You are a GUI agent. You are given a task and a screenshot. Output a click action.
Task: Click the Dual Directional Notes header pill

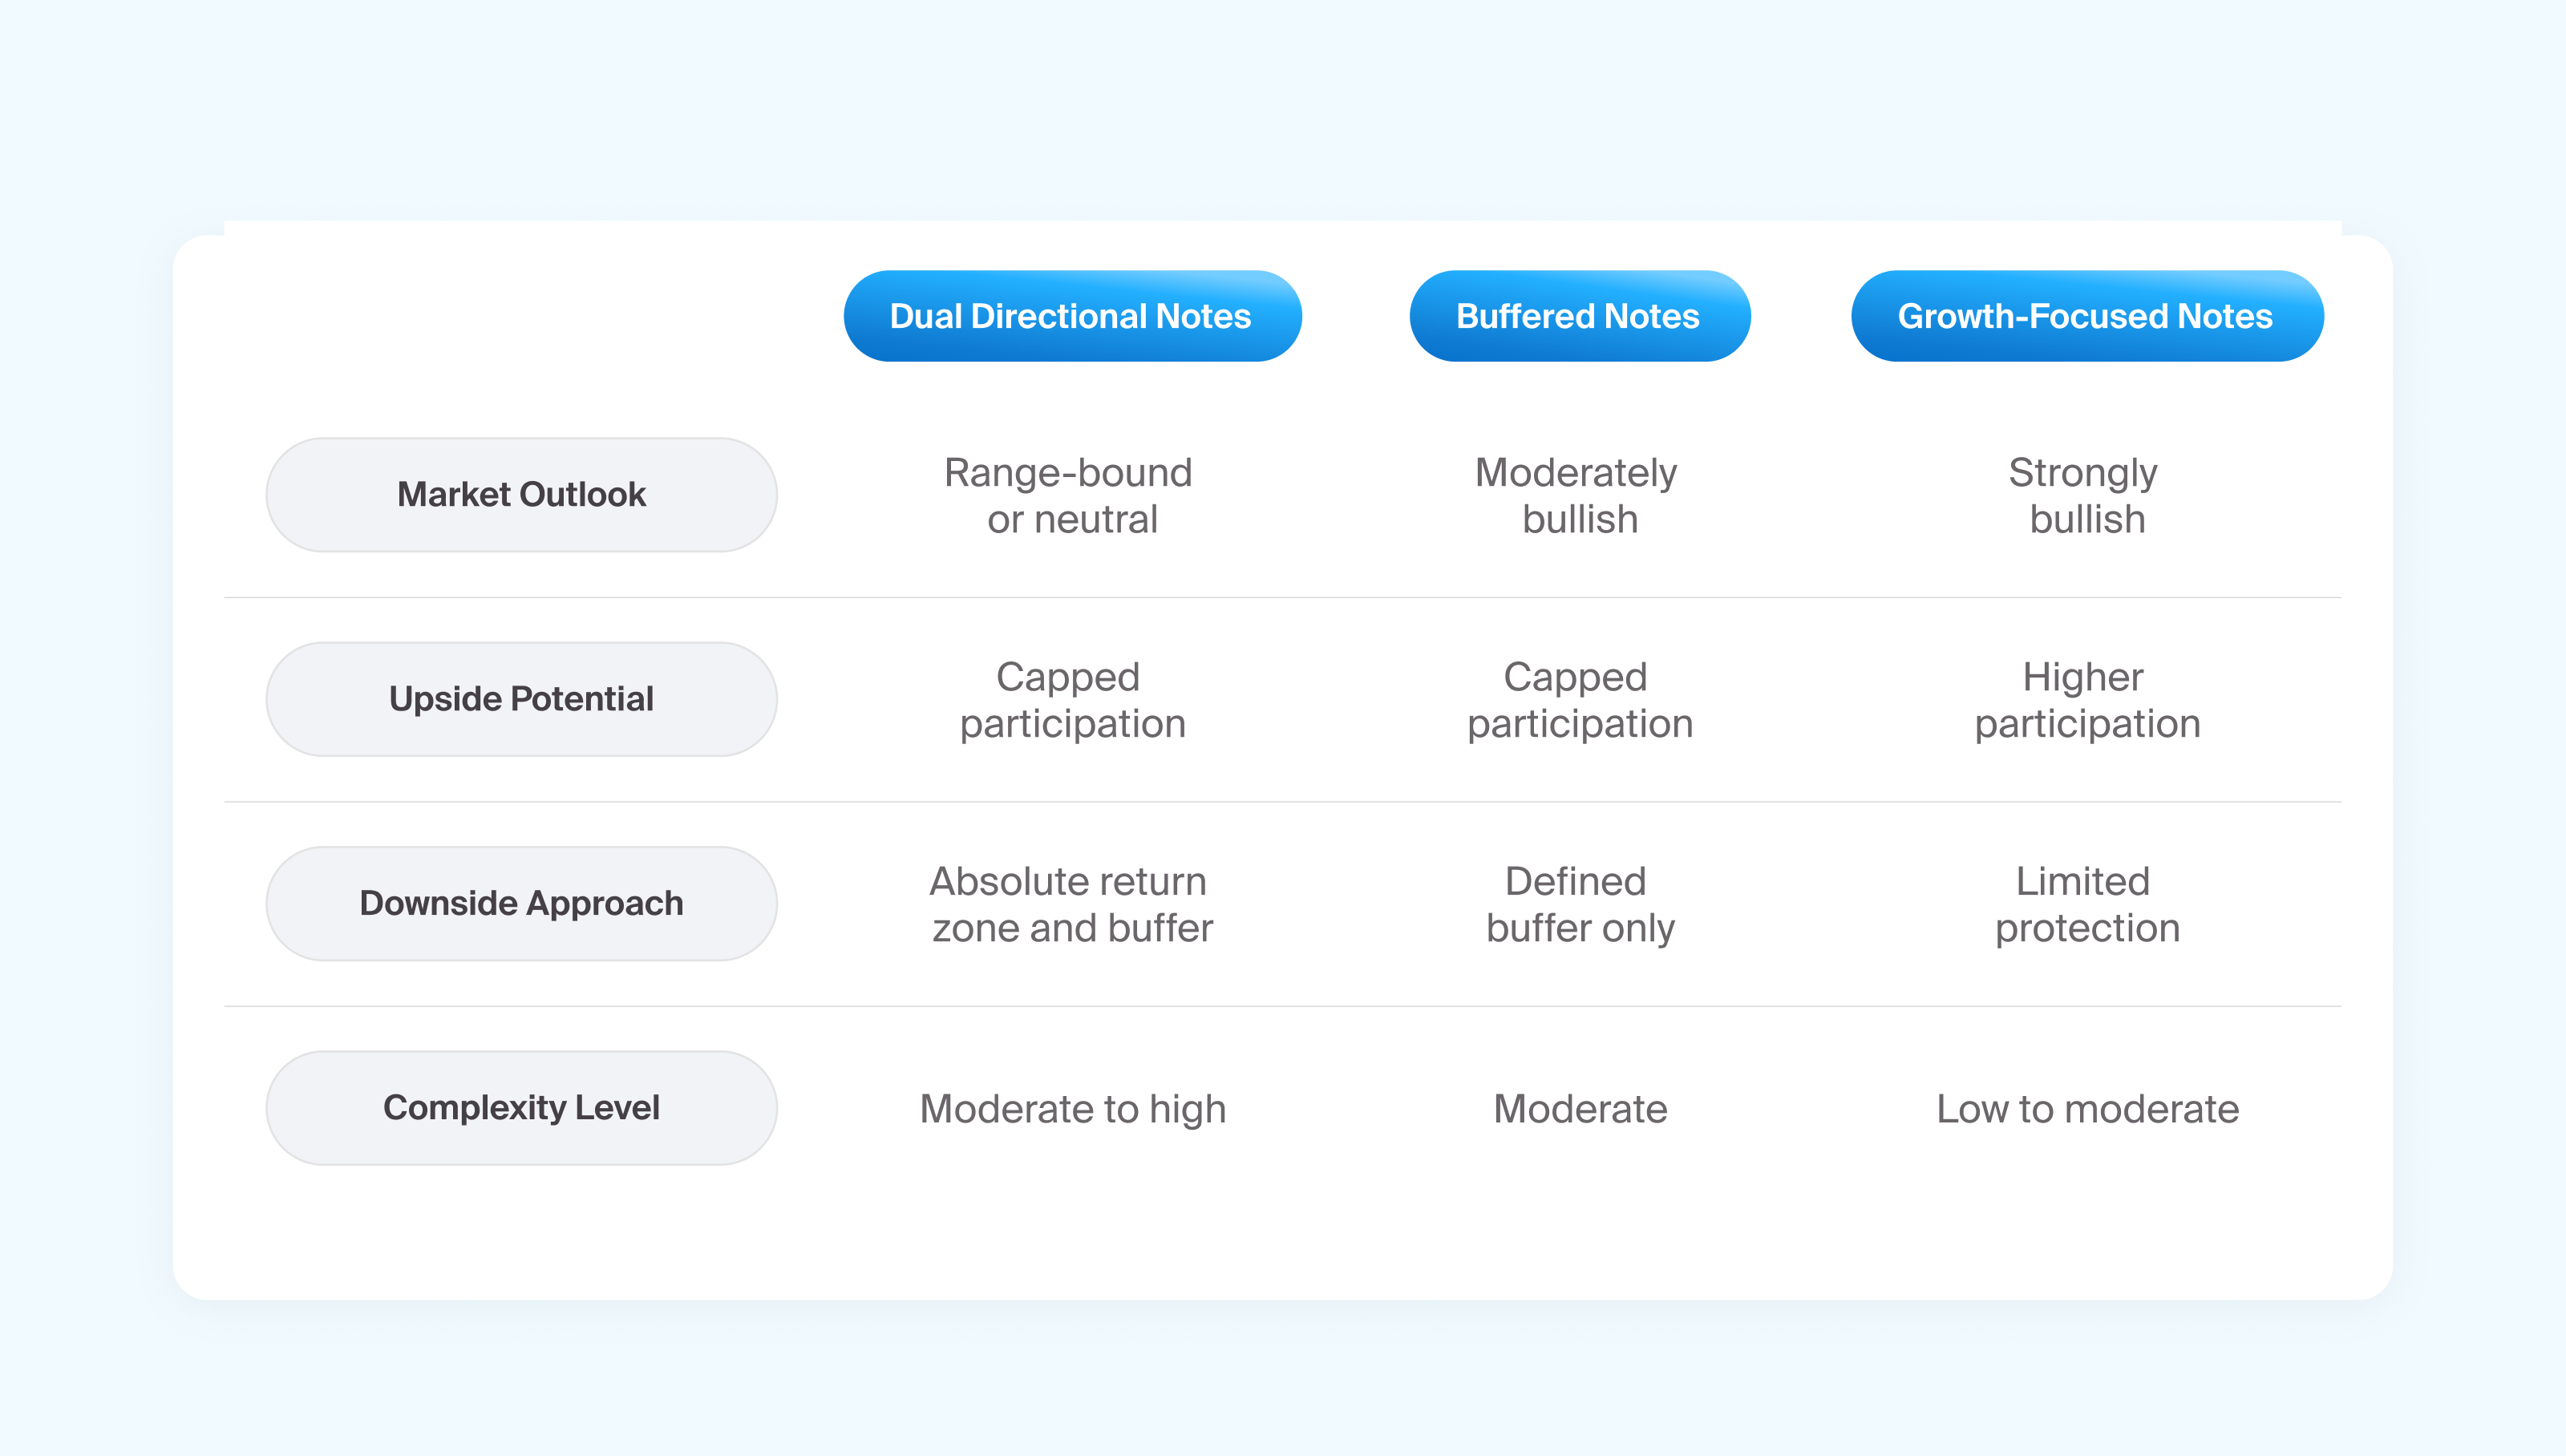[x=1072, y=316]
